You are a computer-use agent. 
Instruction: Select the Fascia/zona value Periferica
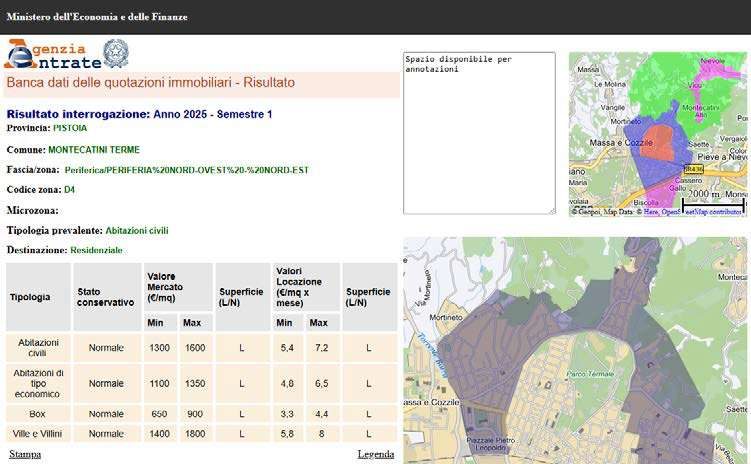(187, 170)
